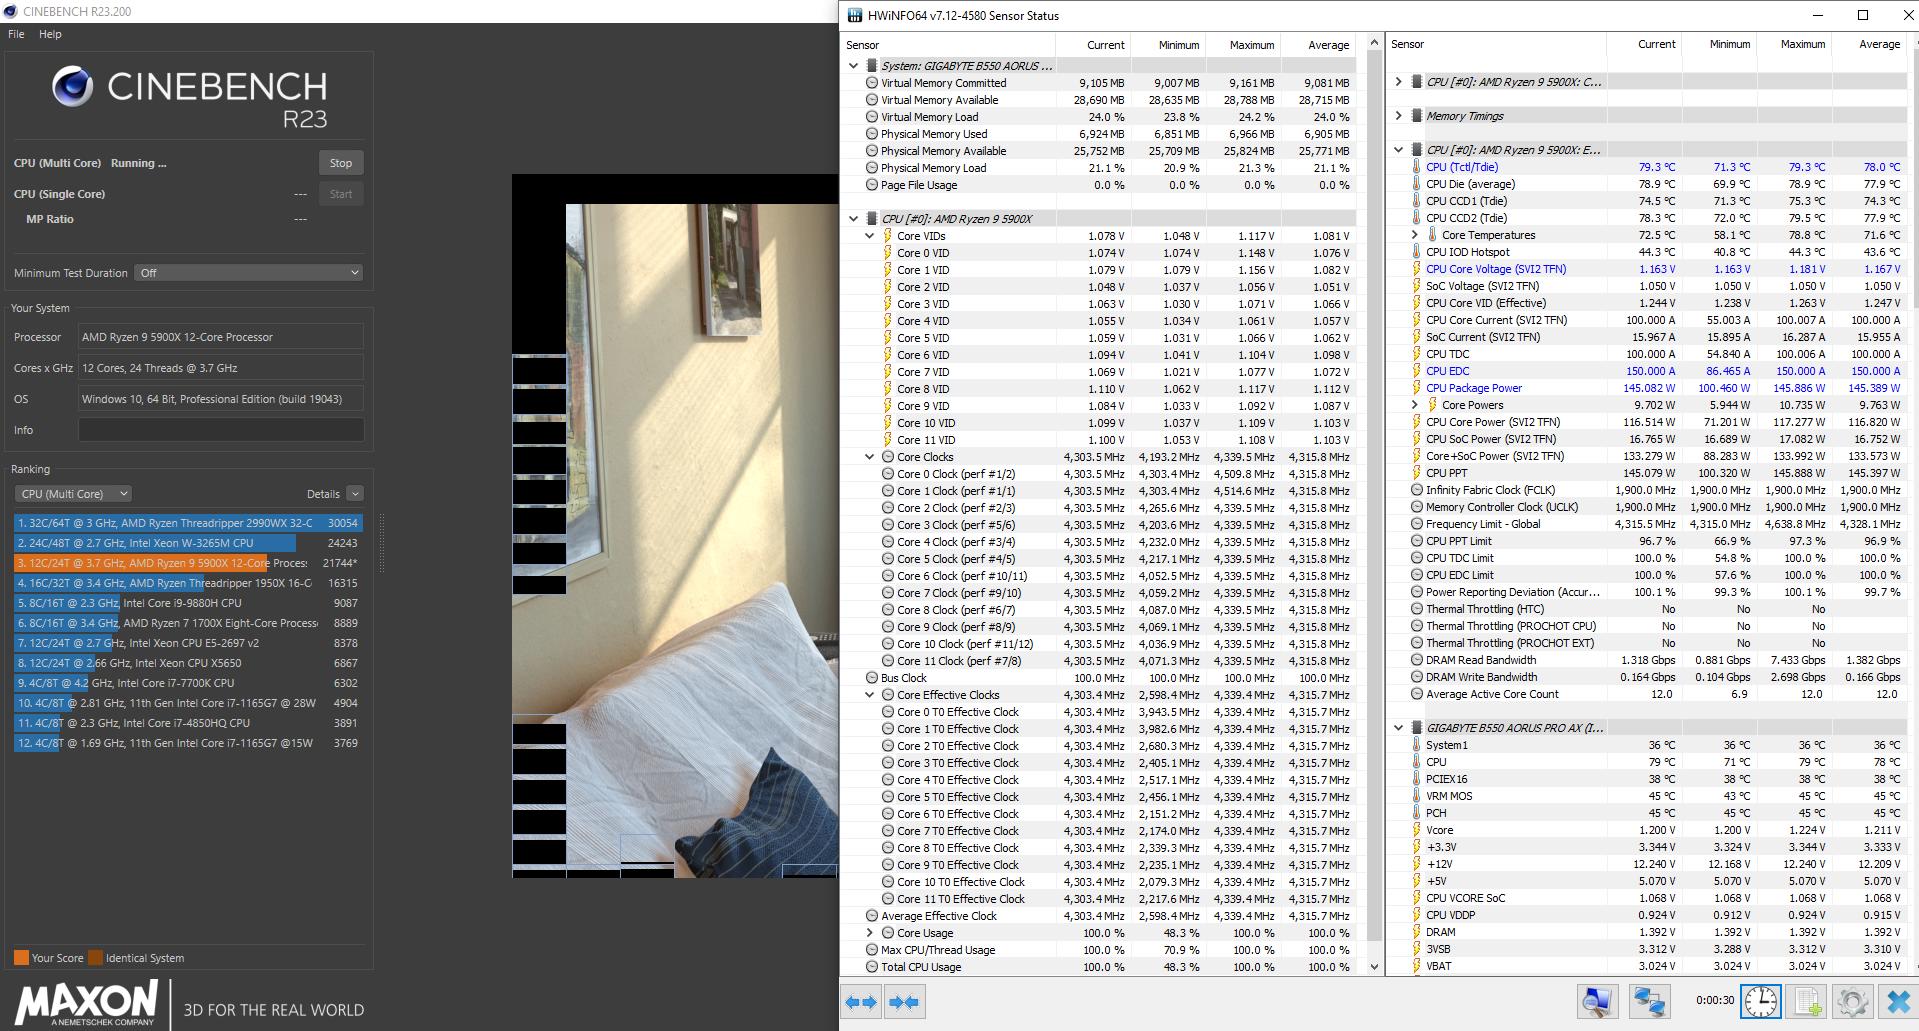The width and height of the screenshot is (1919, 1031).
Task: Click the lightning icon beside Core 0 VID
Action: pos(887,253)
